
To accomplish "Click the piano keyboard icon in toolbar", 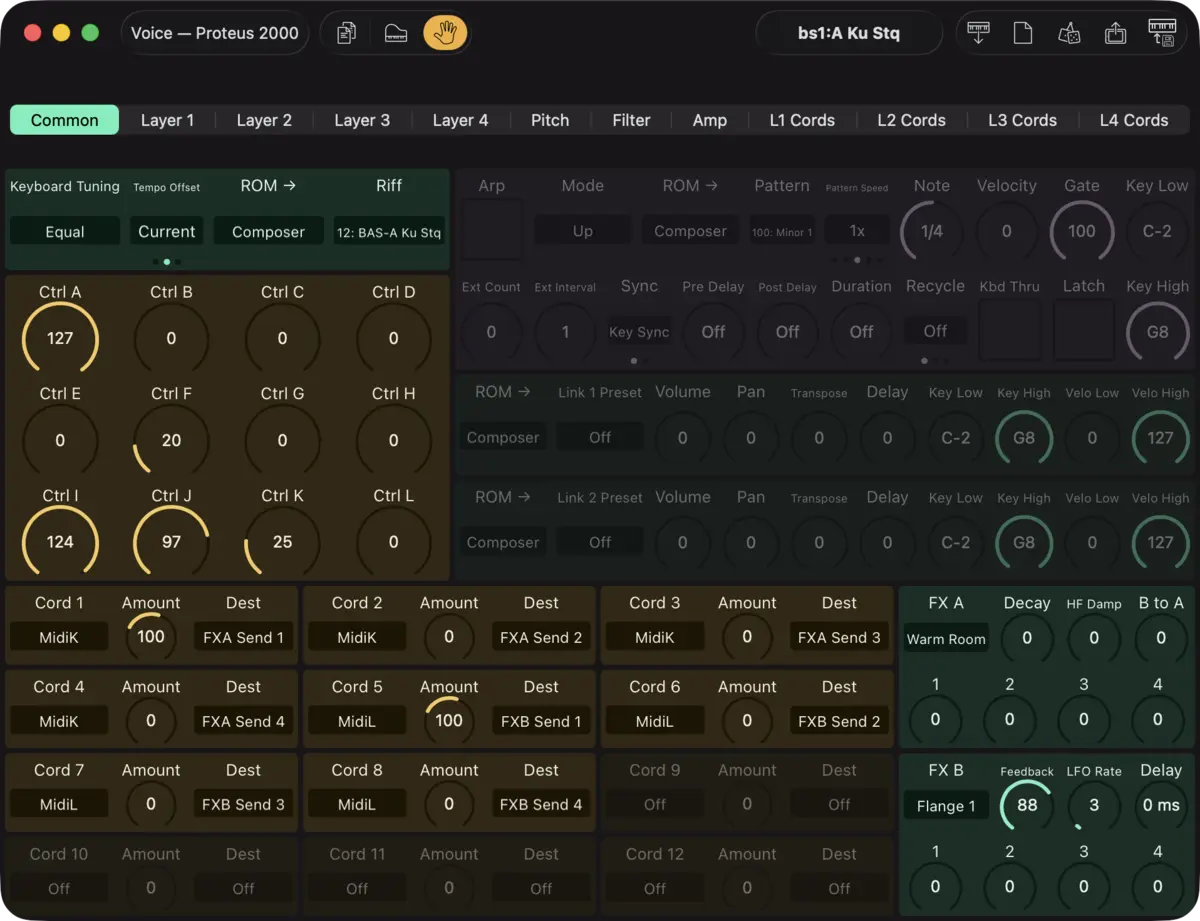I will 396,33.
